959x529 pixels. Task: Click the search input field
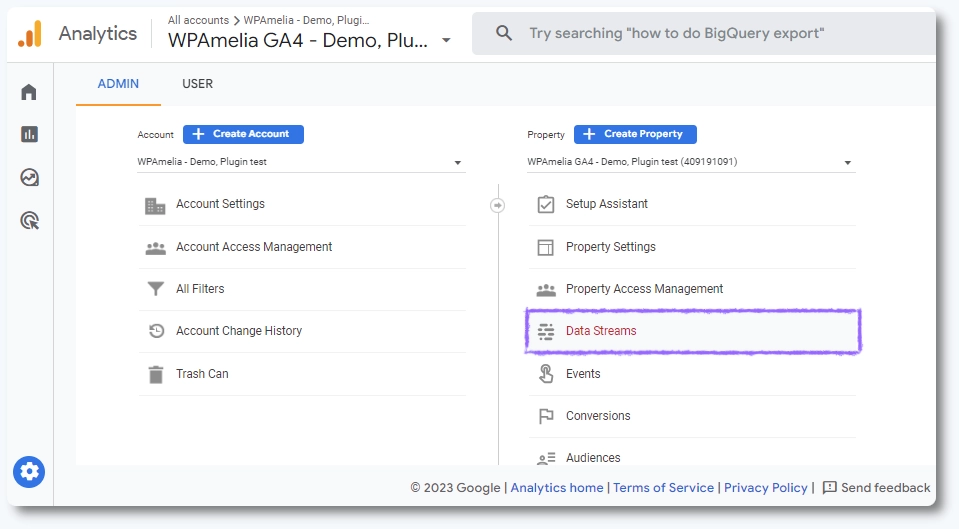click(700, 34)
